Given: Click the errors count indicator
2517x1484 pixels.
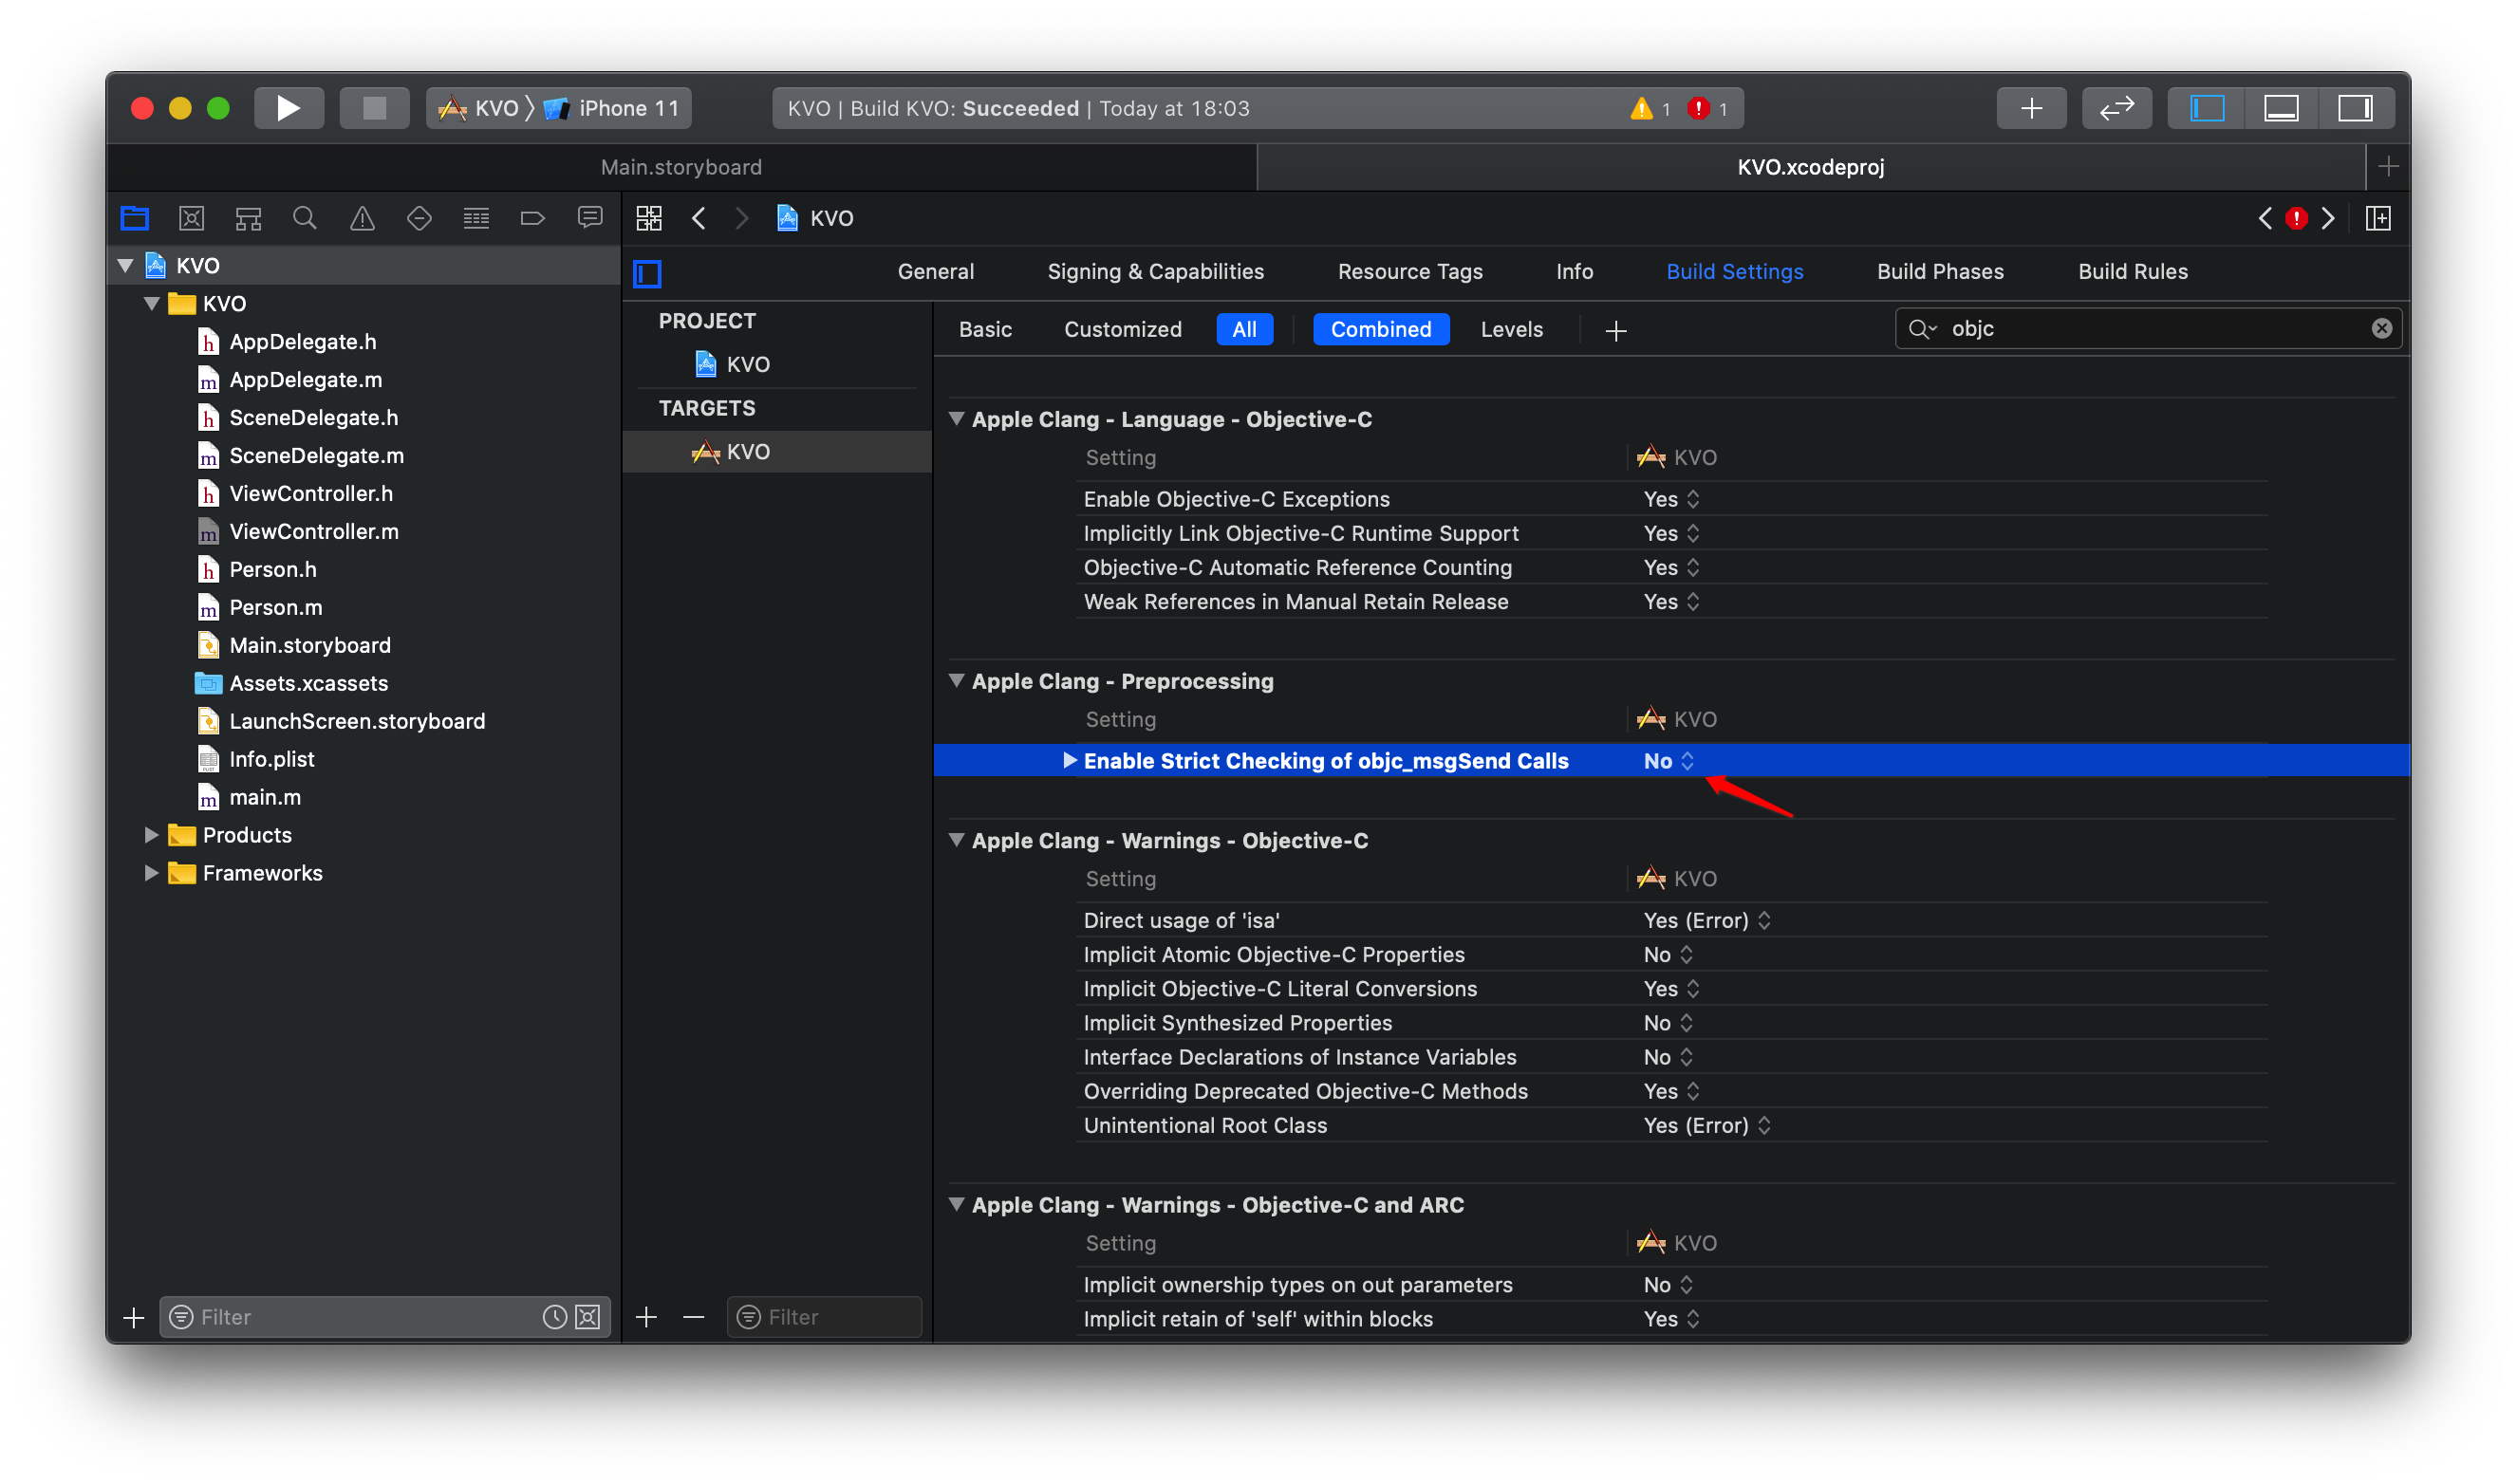Looking at the screenshot, I should tap(1707, 108).
